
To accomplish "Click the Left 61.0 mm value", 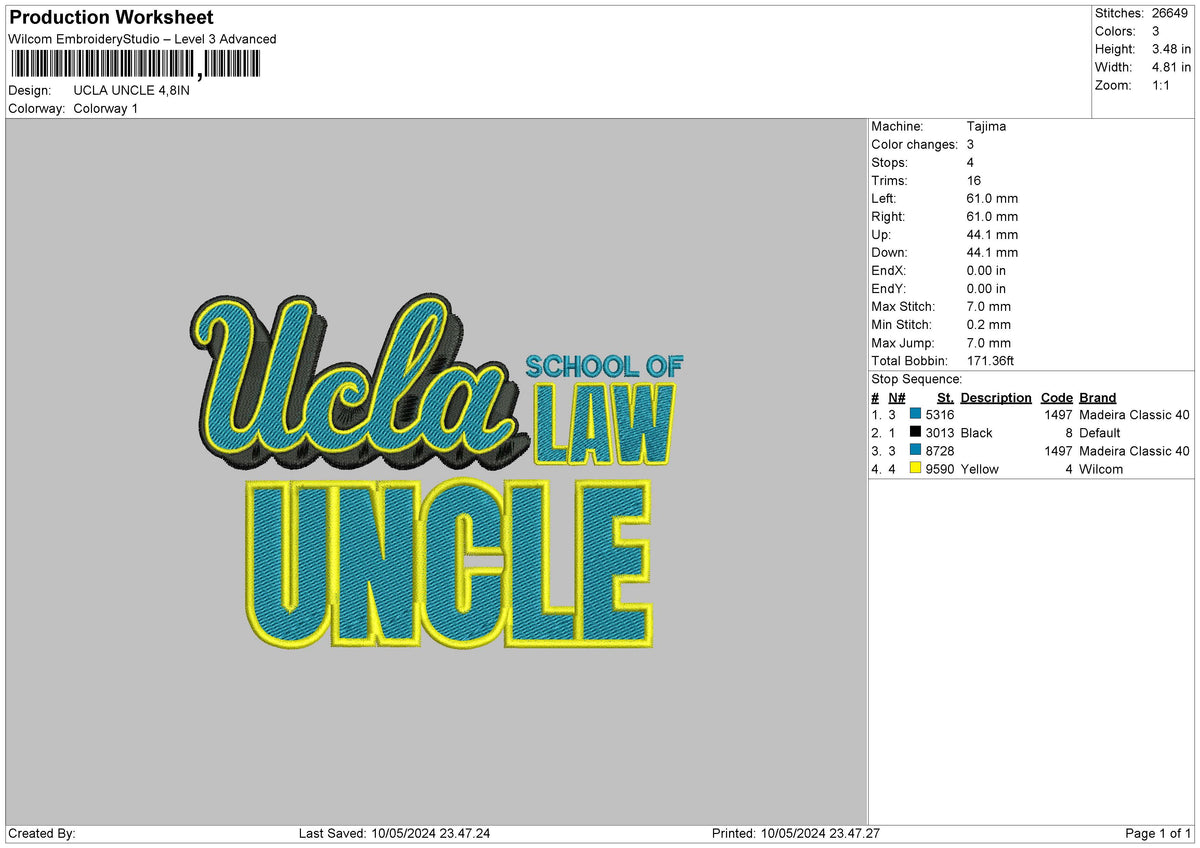I will tap(992, 198).
